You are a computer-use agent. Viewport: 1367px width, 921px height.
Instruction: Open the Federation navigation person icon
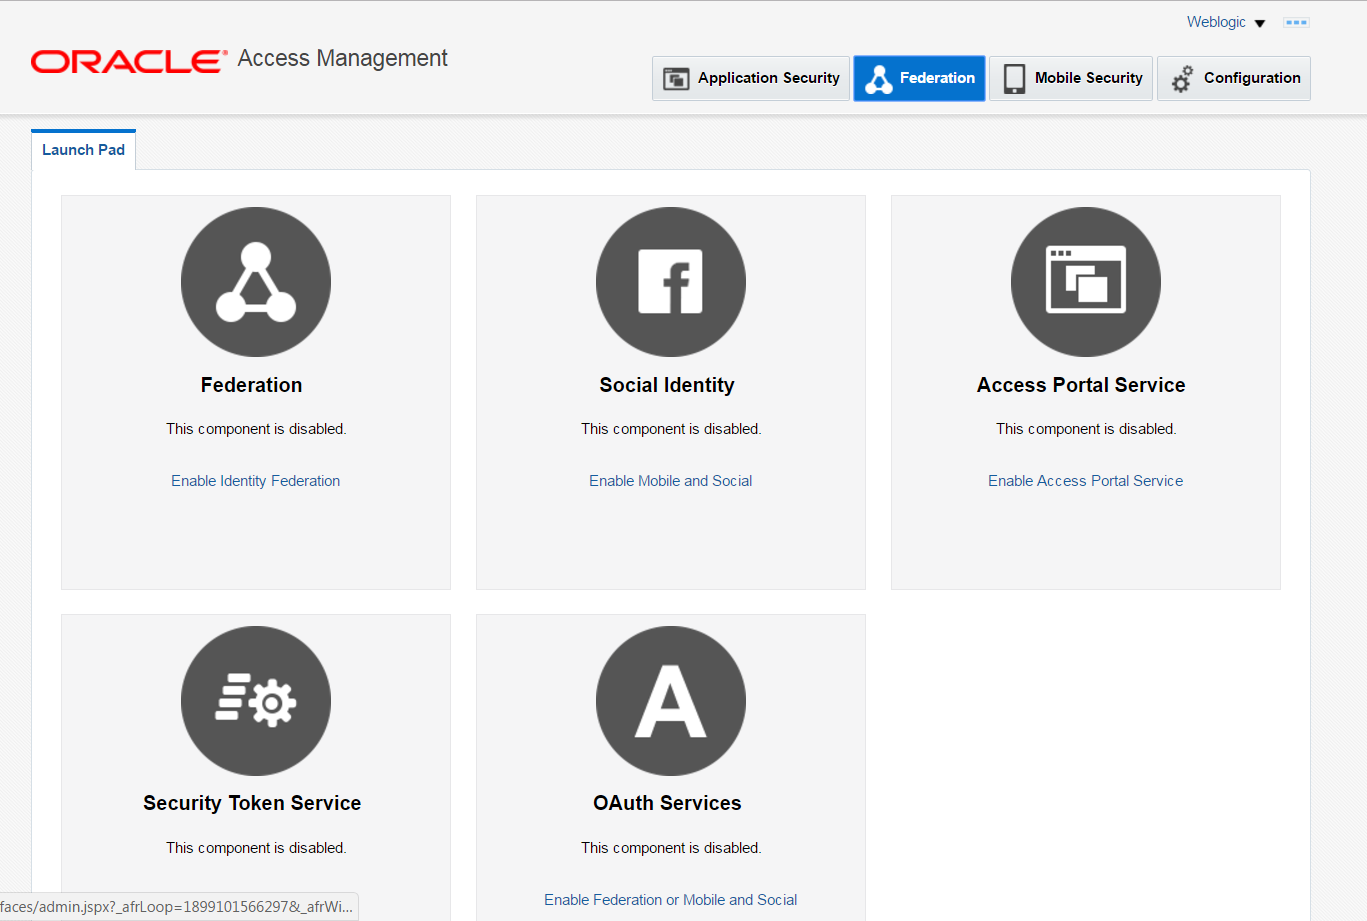tap(878, 78)
